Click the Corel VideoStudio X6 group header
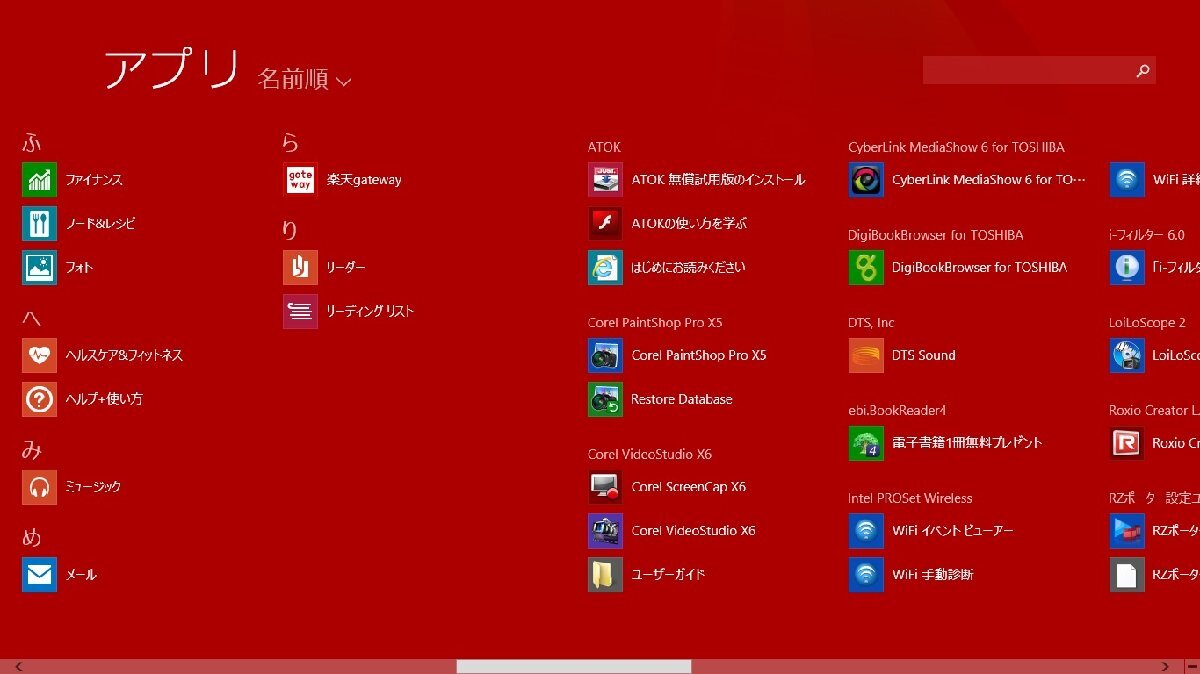Image resolution: width=1200 pixels, height=674 pixels. click(x=649, y=454)
